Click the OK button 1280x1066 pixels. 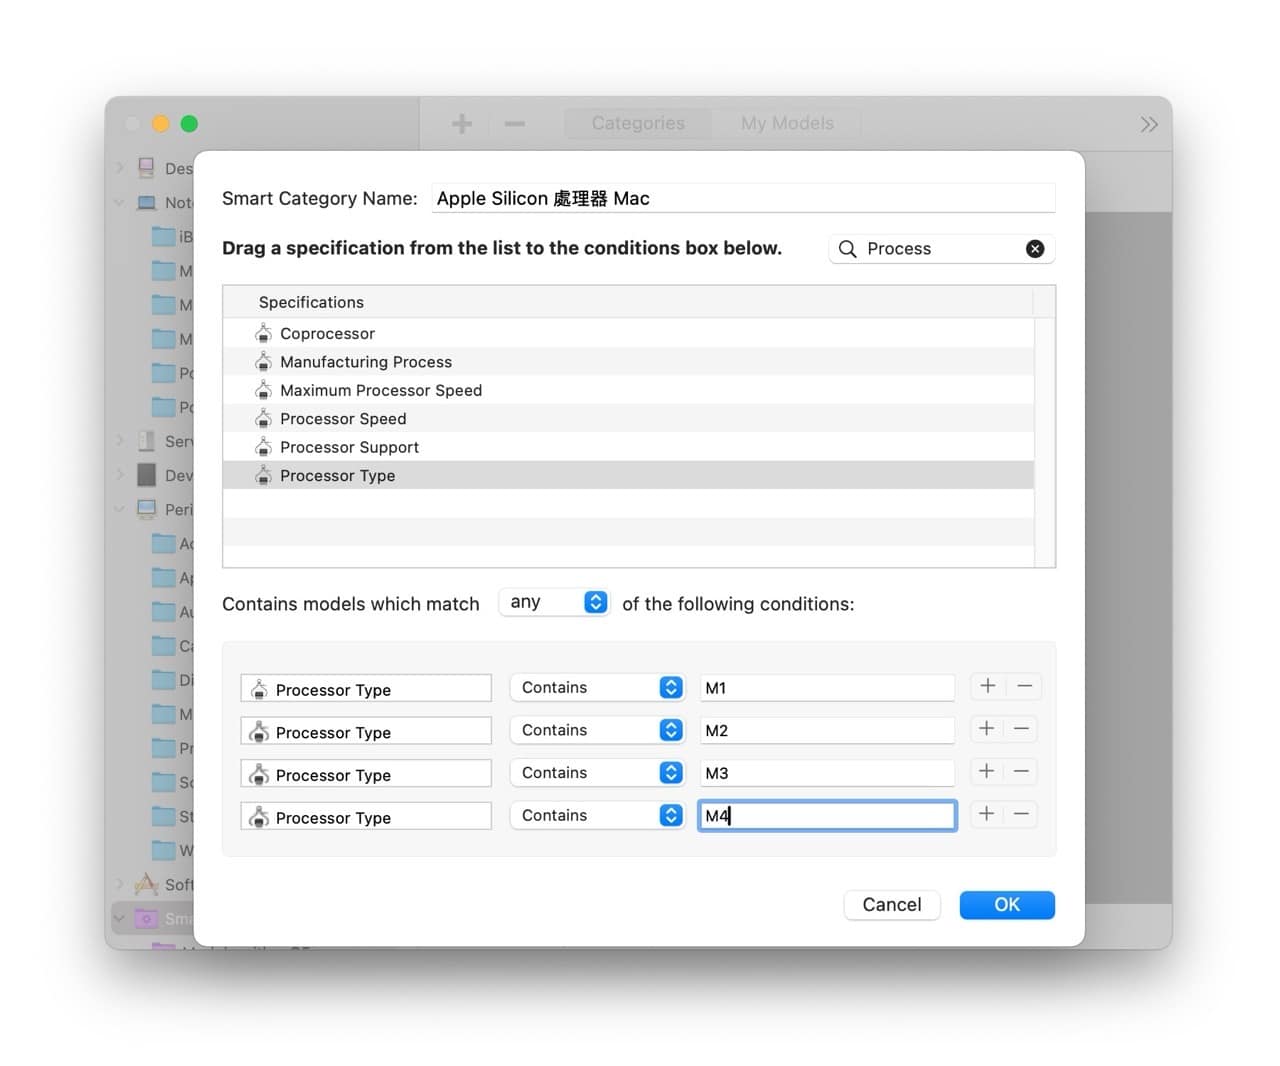coord(1007,904)
